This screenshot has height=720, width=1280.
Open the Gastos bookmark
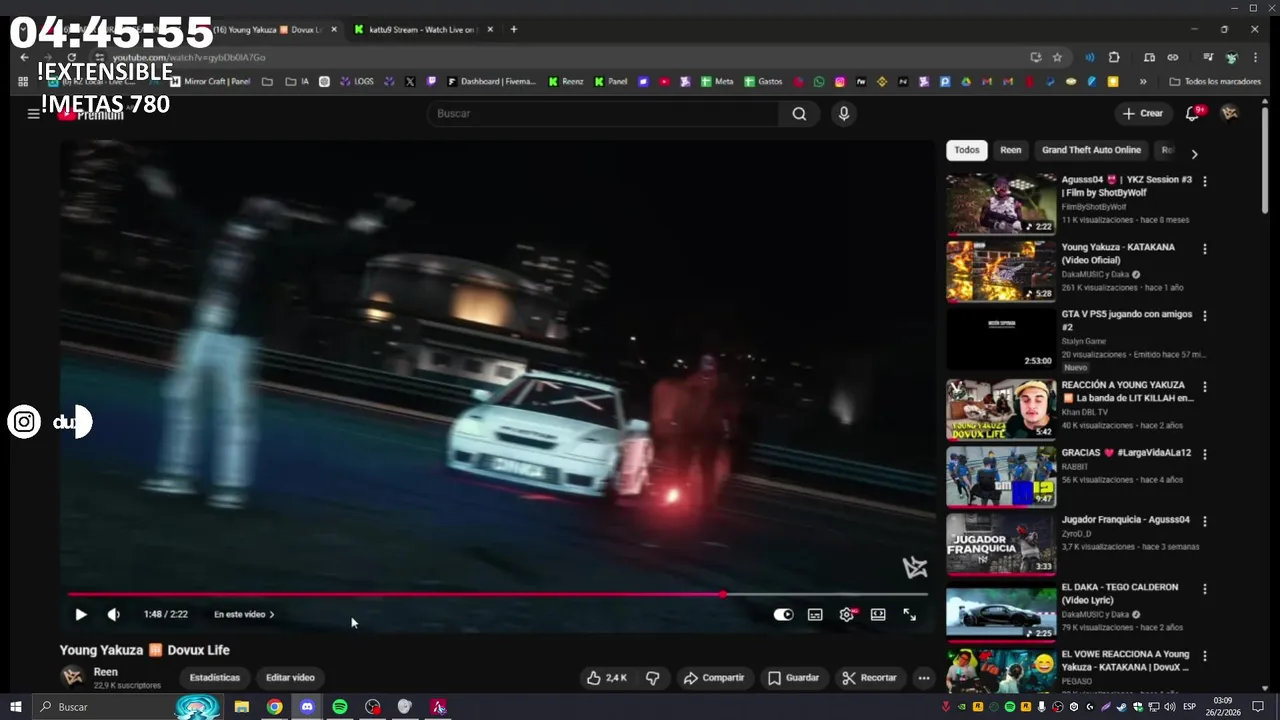pos(763,82)
